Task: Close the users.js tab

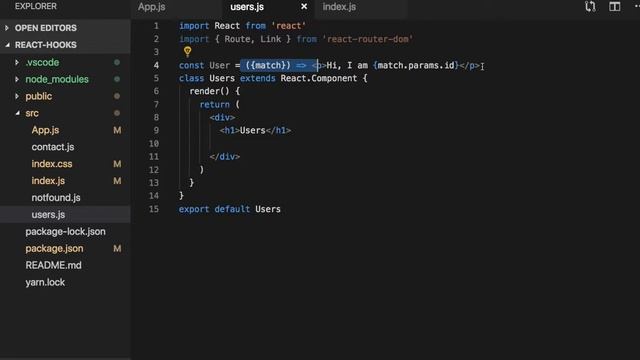Action: click(304, 7)
